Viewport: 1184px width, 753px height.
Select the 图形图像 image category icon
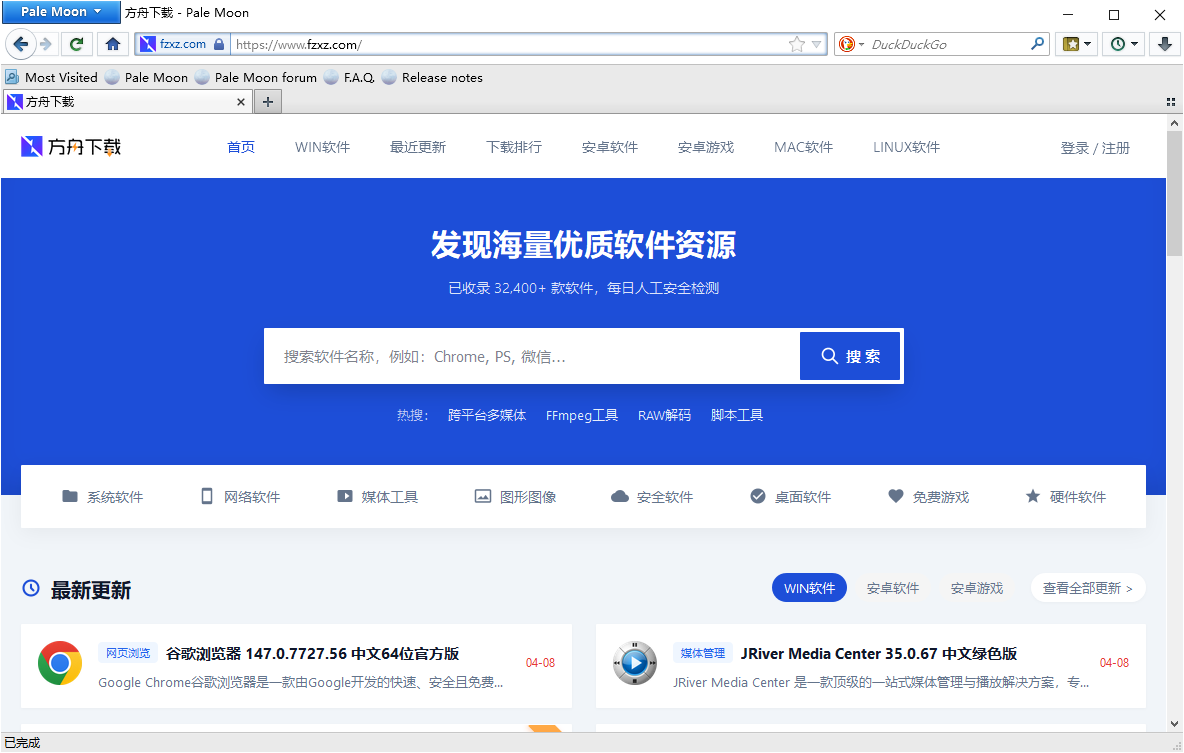click(x=481, y=496)
